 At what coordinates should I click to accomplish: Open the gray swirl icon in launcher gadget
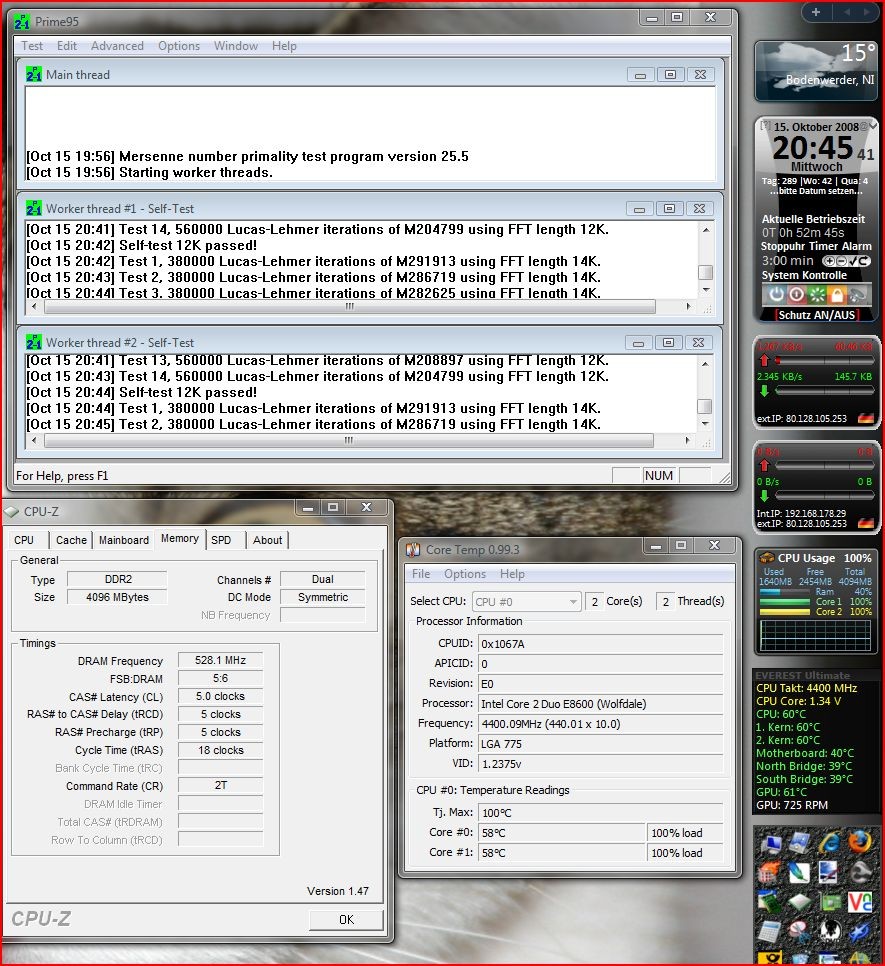click(x=861, y=872)
